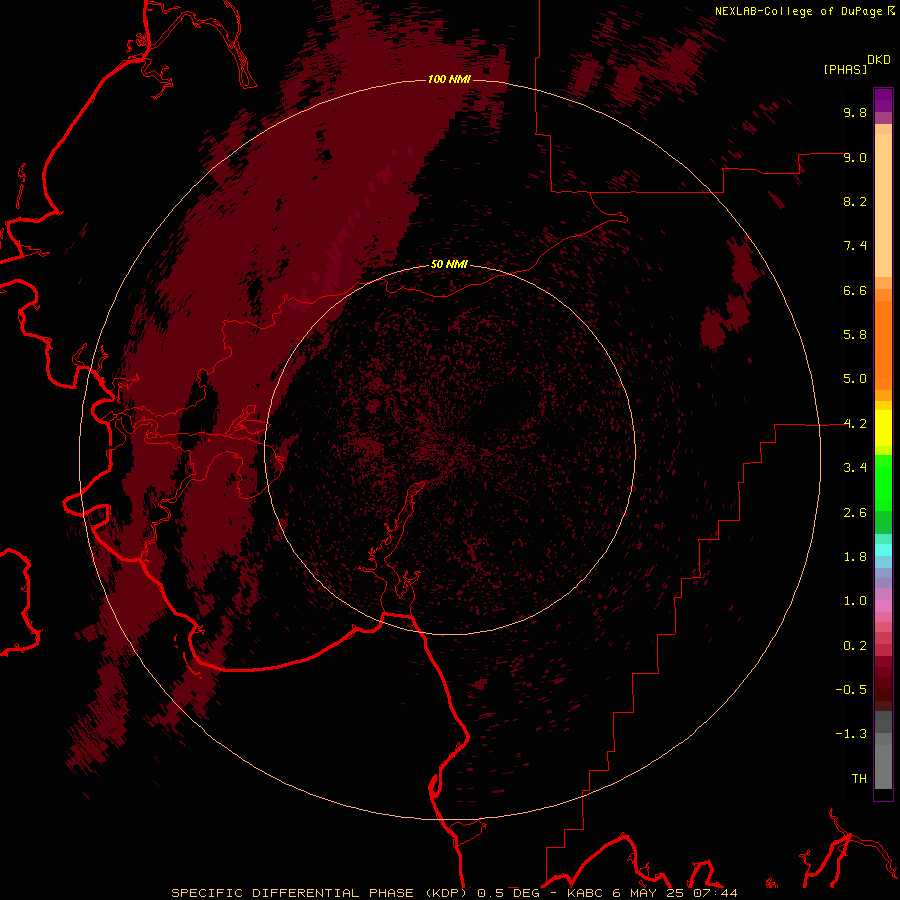Click the TH threshold label on scale

click(x=859, y=779)
